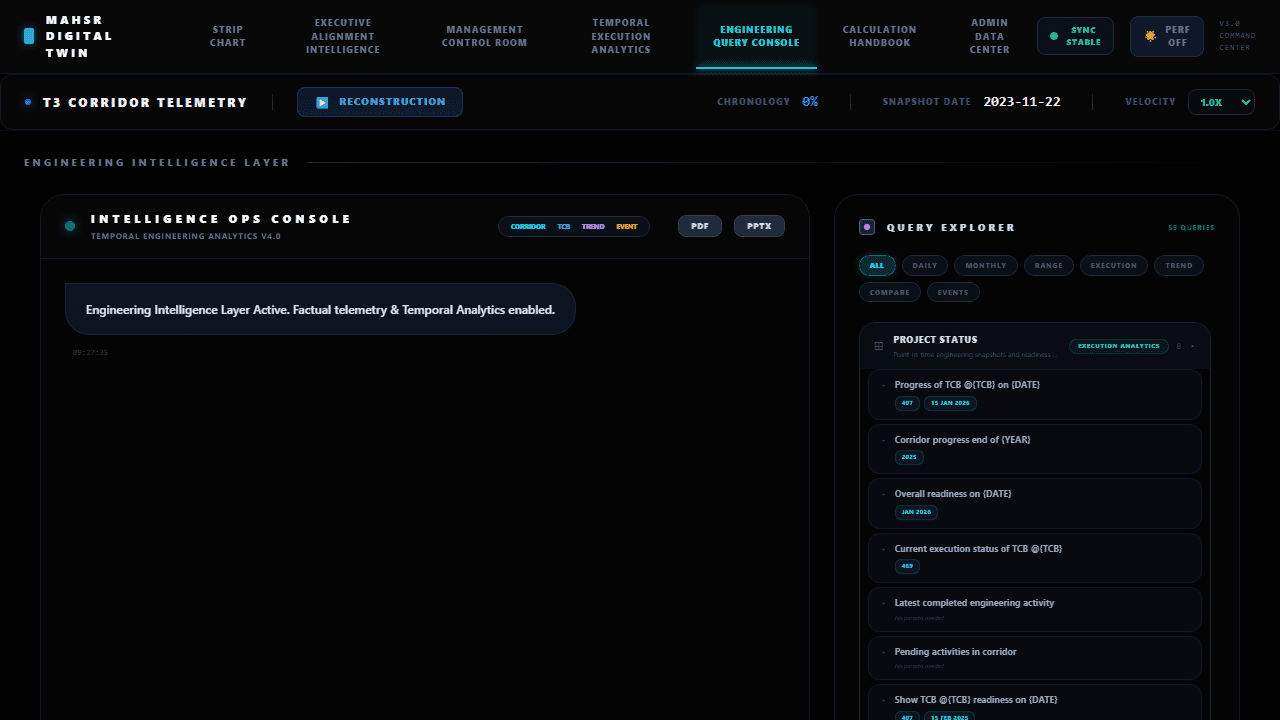
Task: Click the 09:27:35 message timestamp
Action: pyautogui.click(x=90, y=353)
